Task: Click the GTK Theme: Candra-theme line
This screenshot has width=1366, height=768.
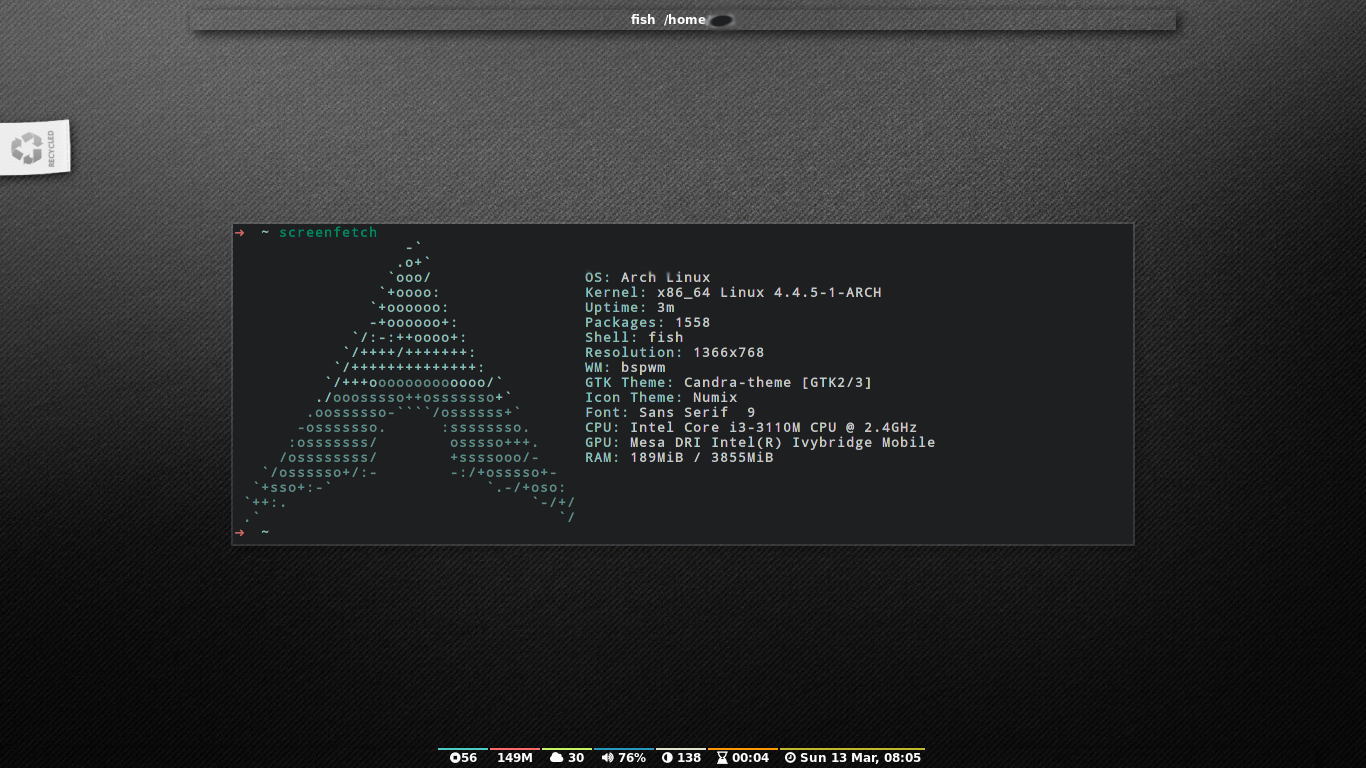Action: 729,382
